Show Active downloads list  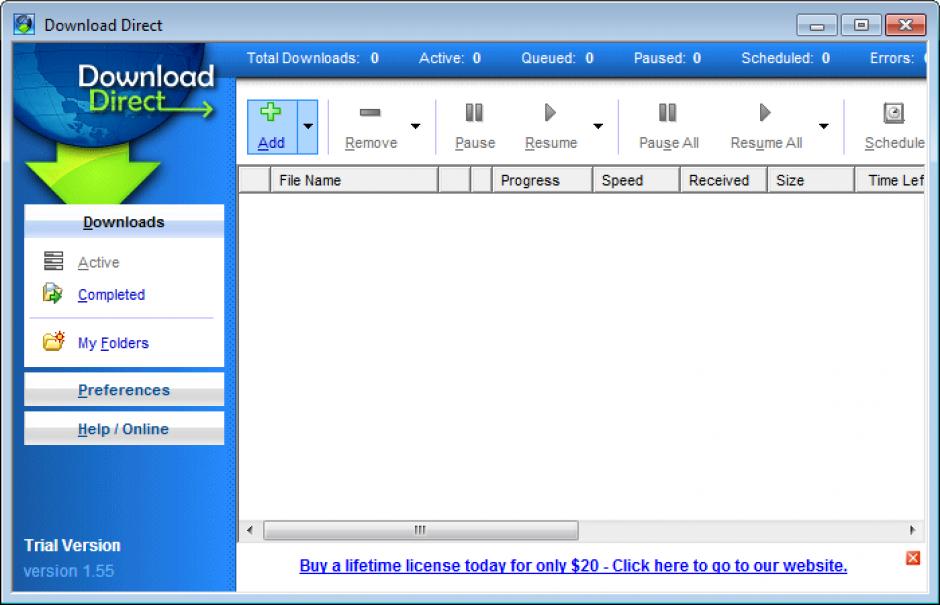pos(98,263)
